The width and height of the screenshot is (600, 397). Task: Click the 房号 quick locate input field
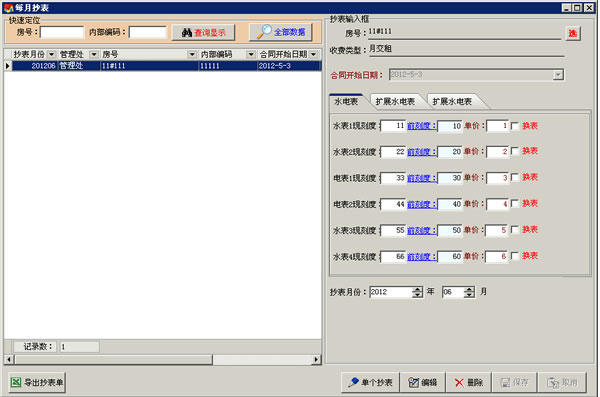click(62, 32)
